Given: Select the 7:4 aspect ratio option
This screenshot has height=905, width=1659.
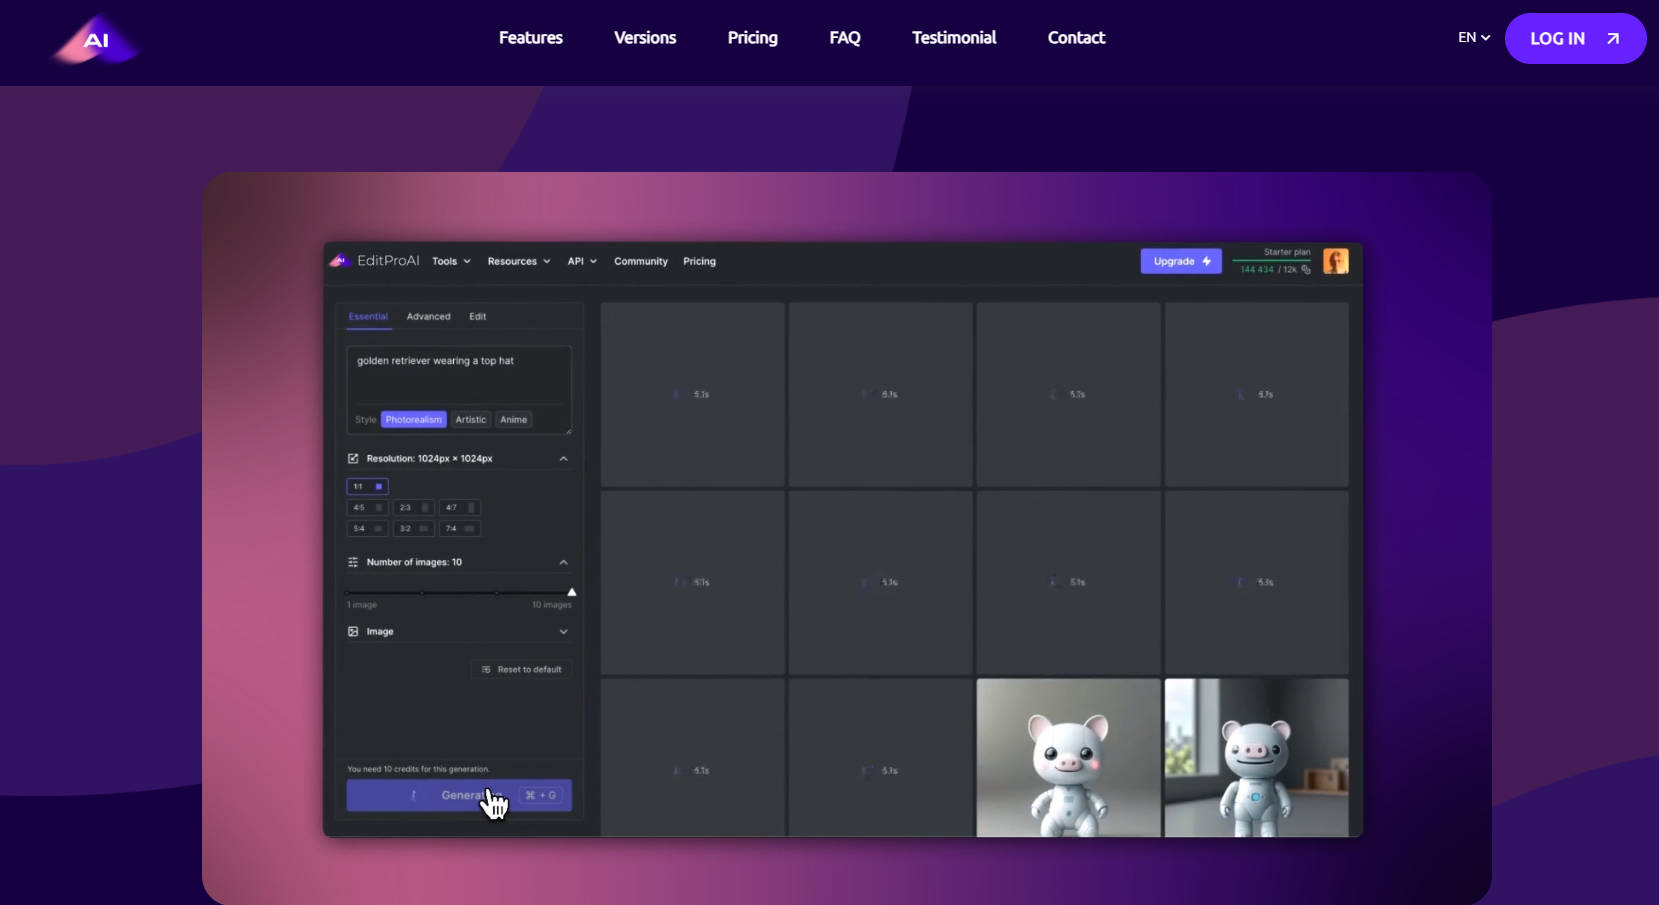Looking at the screenshot, I should (x=459, y=528).
